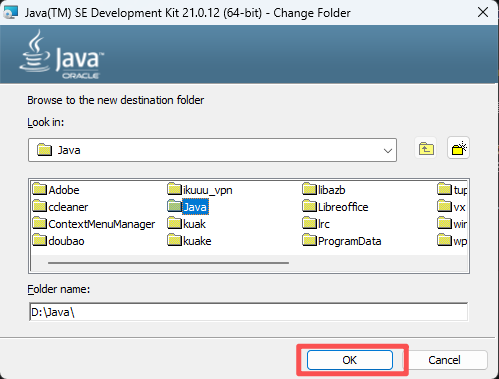Viewport: 499px width, 379px height.
Task: Select the kuak folder
Action: [187, 224]
